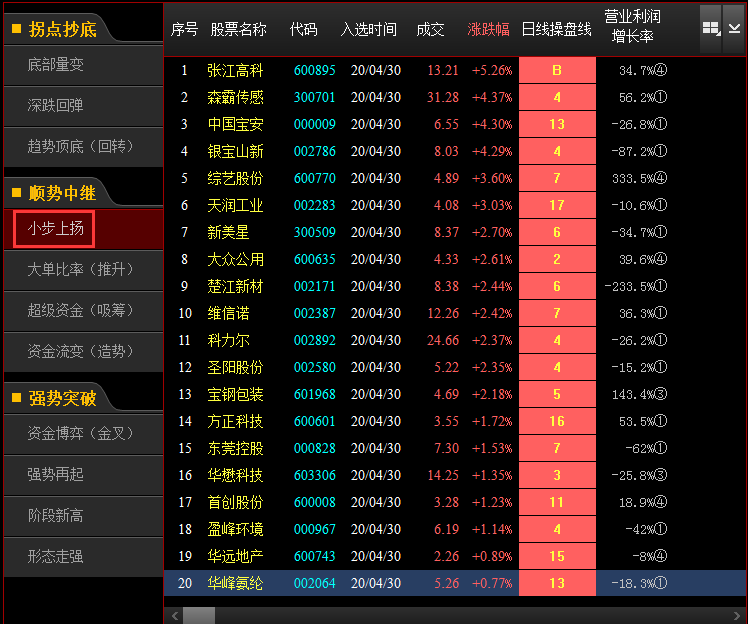The height and width of the screenshot is (624, 748).
Task: Select stock 张江高科
Action: pyautogui.click(x=235, y=71)
